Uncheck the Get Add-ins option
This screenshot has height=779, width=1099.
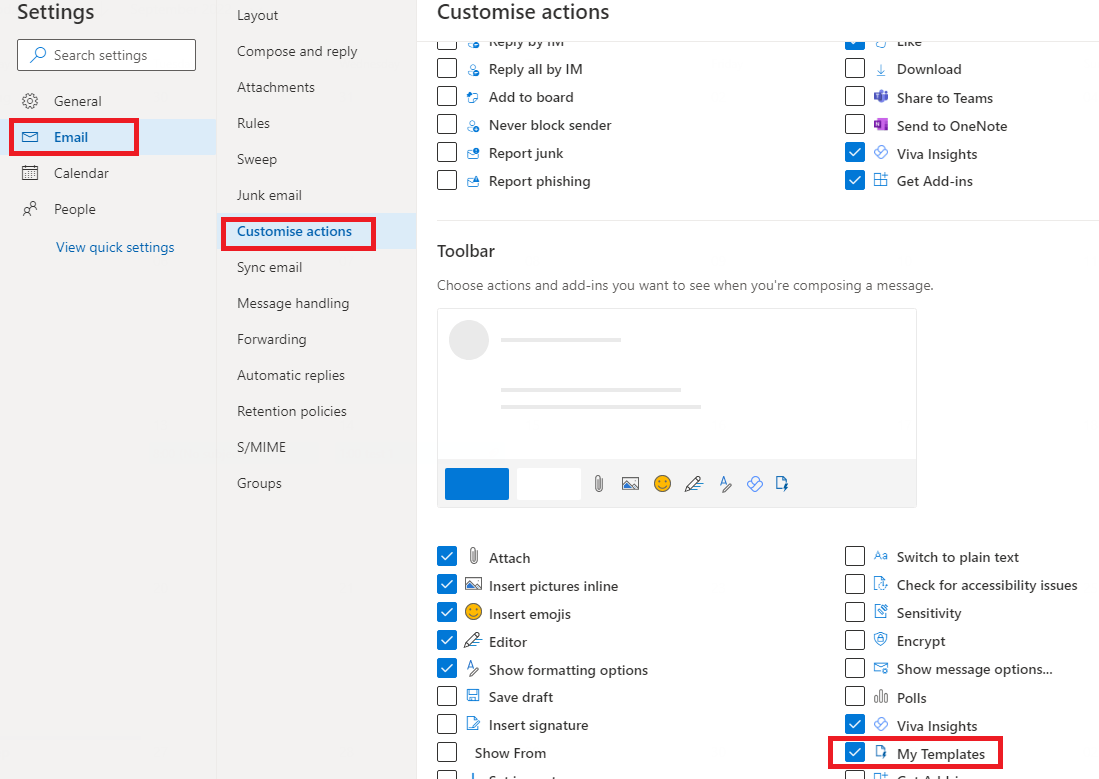[x=855, y=180]
